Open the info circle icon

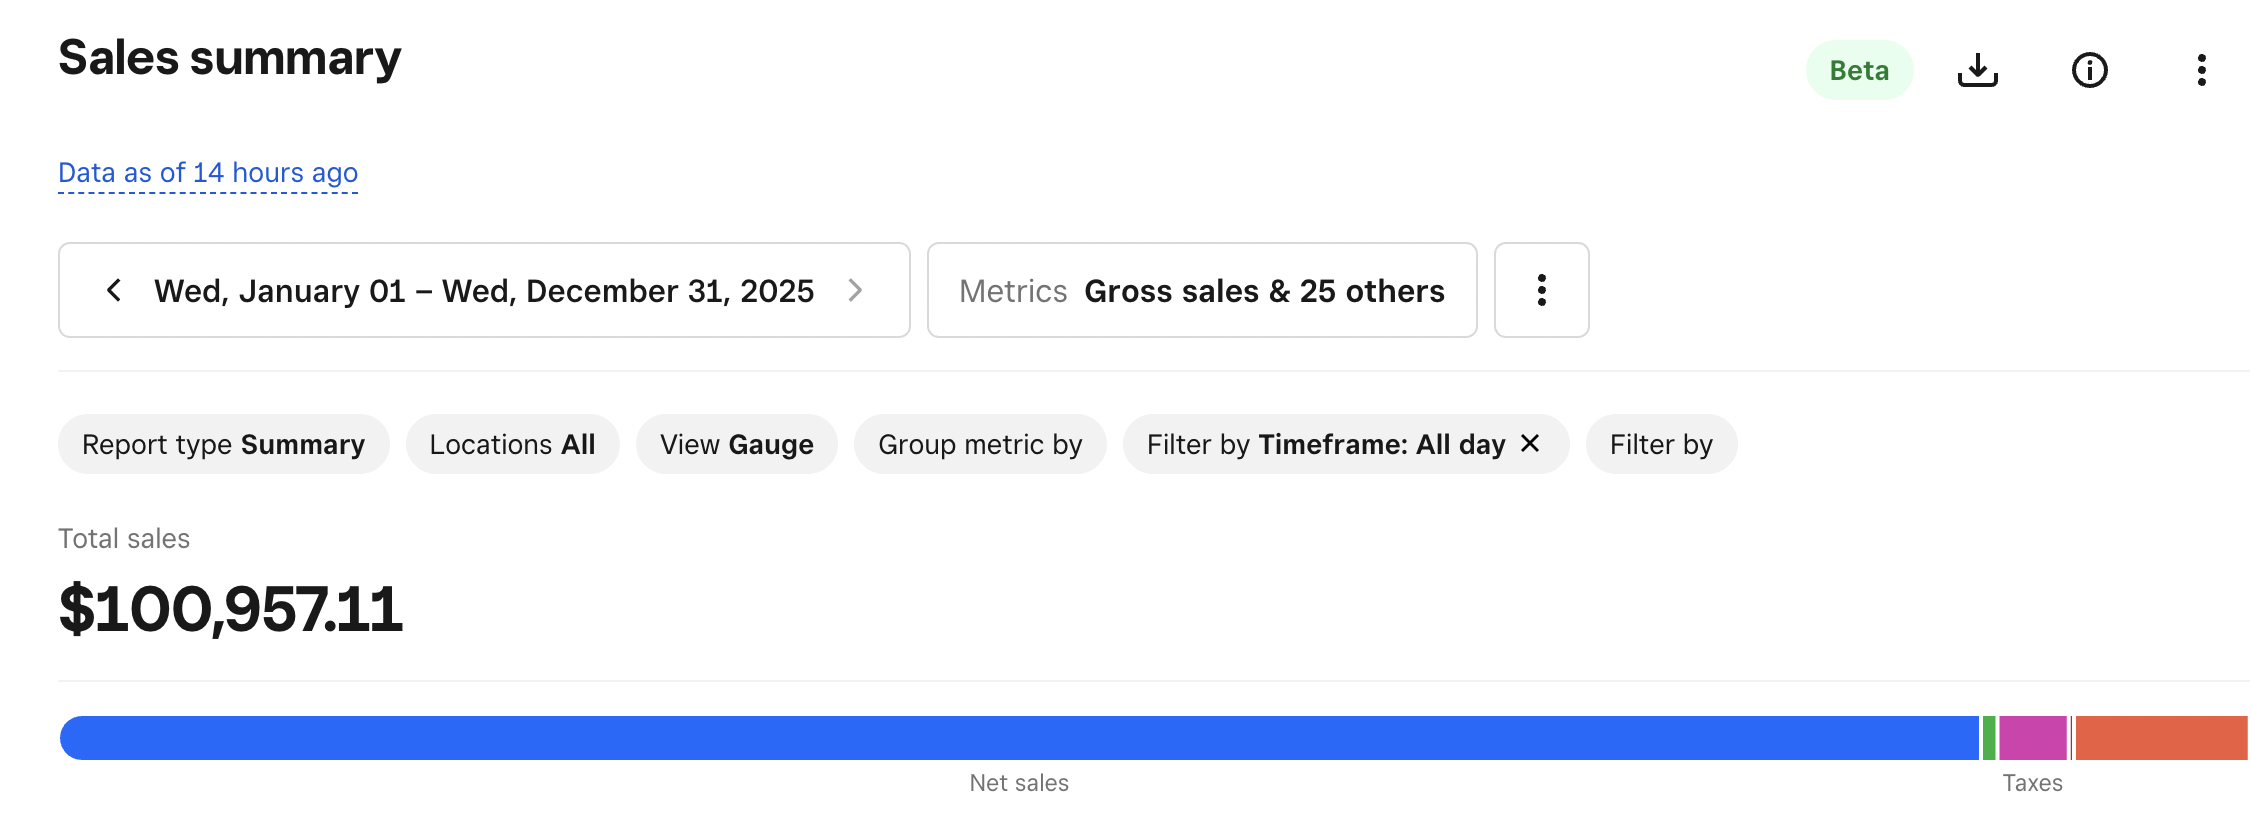coord(2089,70)
